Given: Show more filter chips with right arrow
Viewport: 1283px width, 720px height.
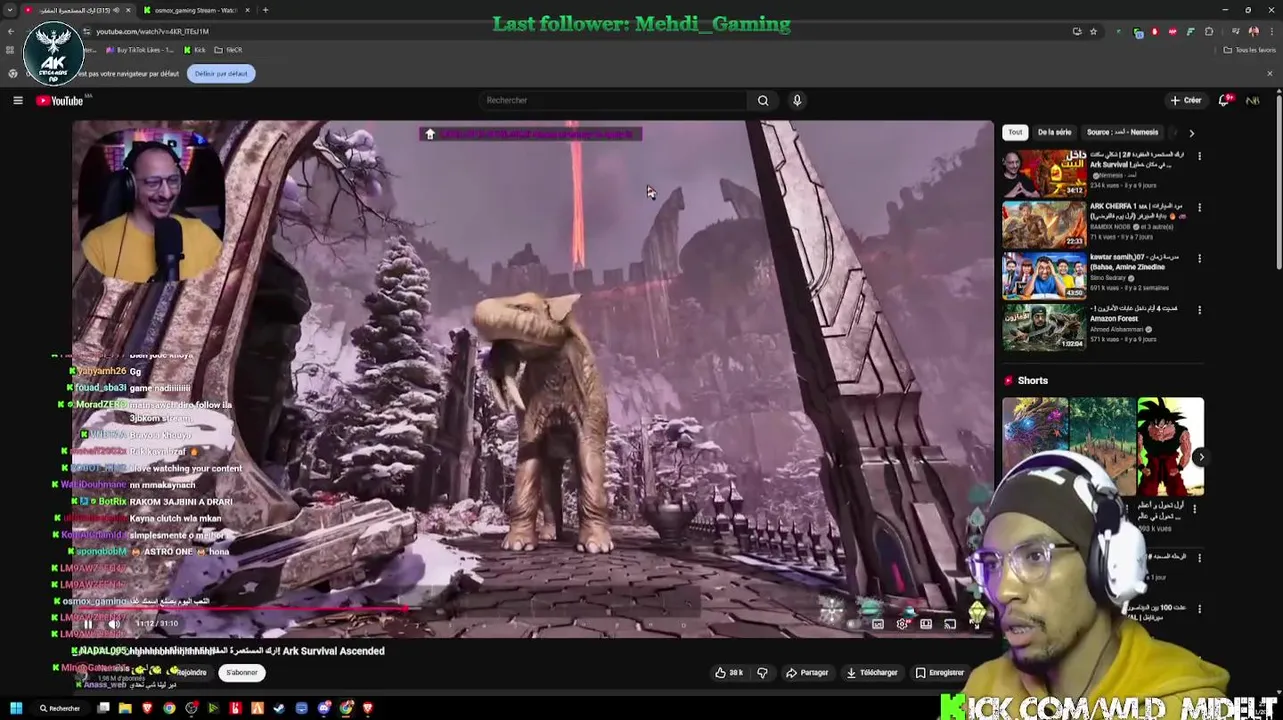Looking at the screenshot, I should pyautogui.click(x=1191, y=132).
